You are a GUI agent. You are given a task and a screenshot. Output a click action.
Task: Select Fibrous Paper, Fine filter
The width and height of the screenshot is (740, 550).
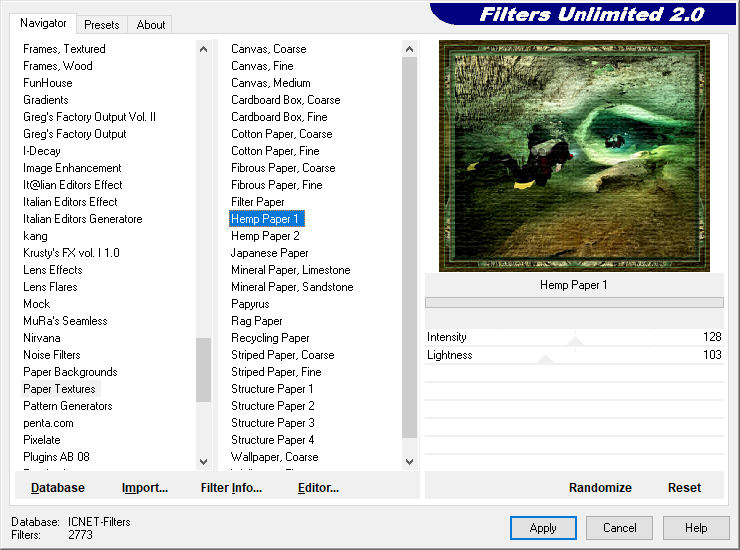[x=277, y=185]
